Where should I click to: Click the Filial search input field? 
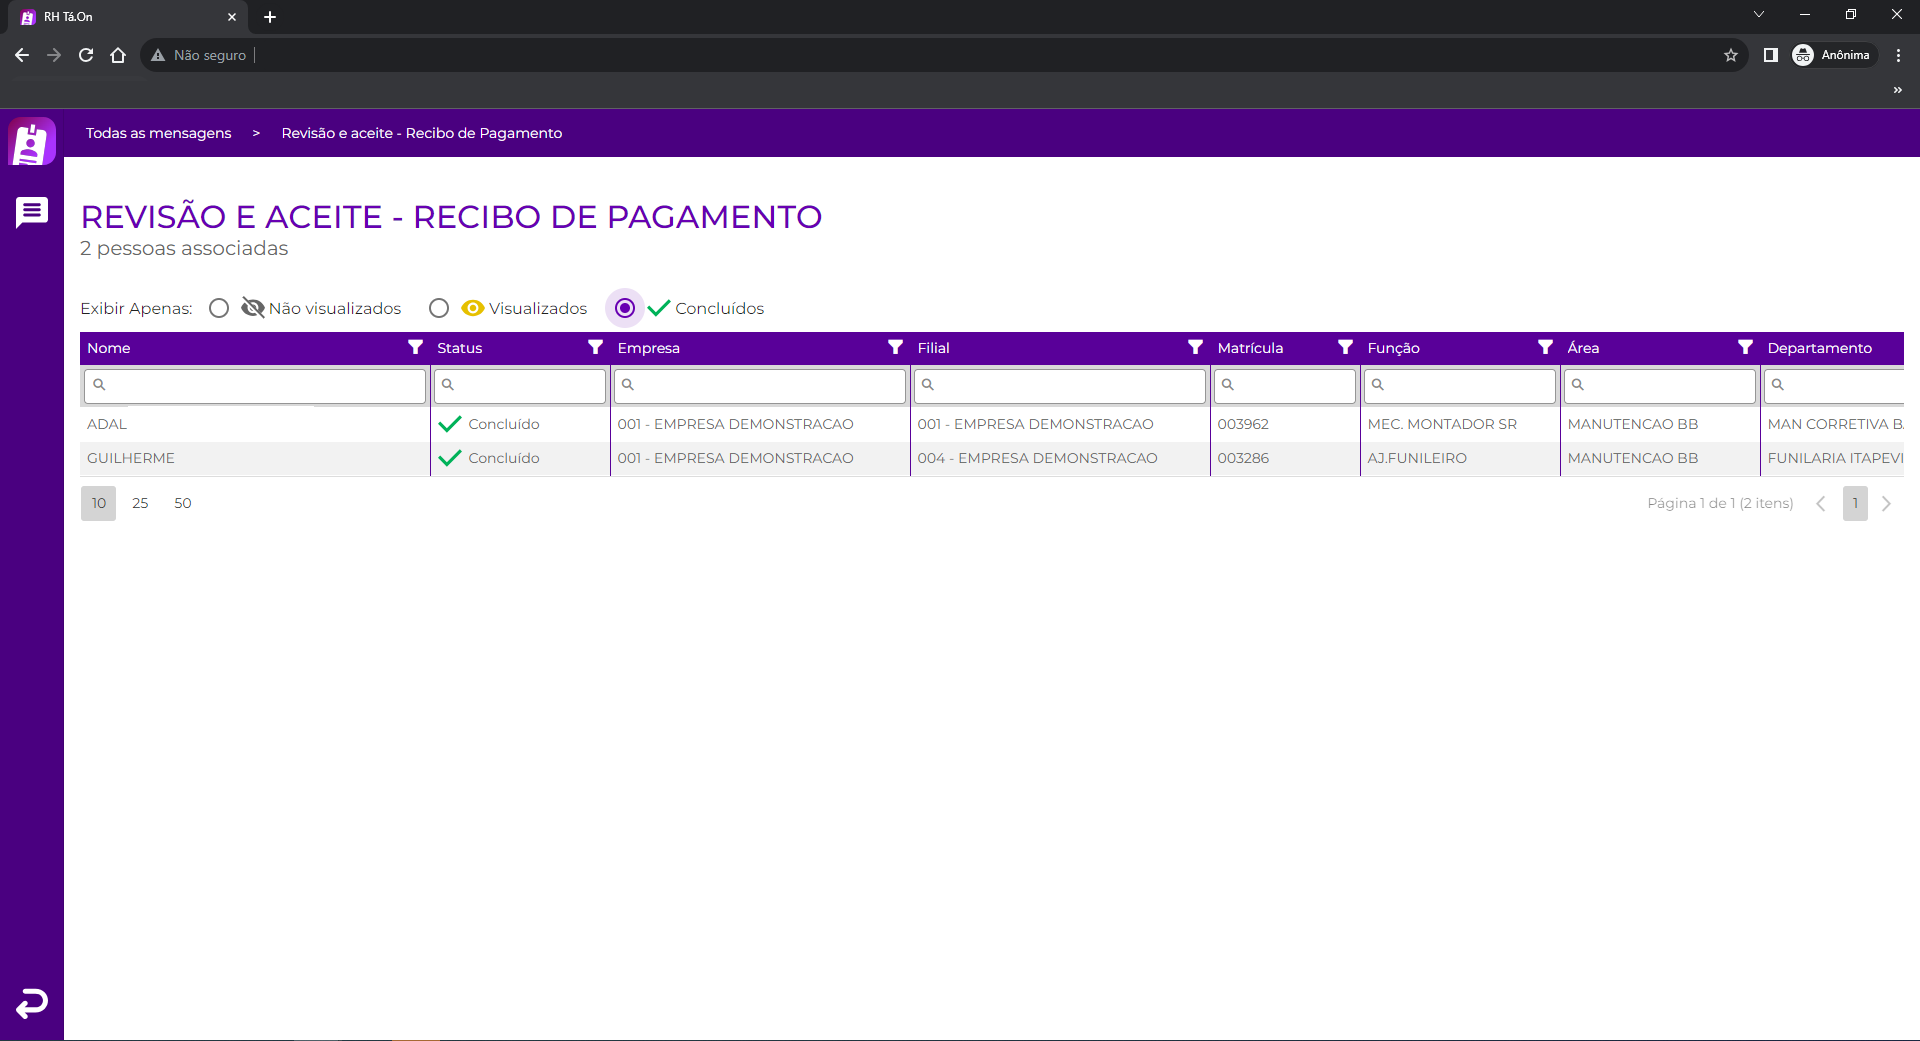coord(1060,385)
